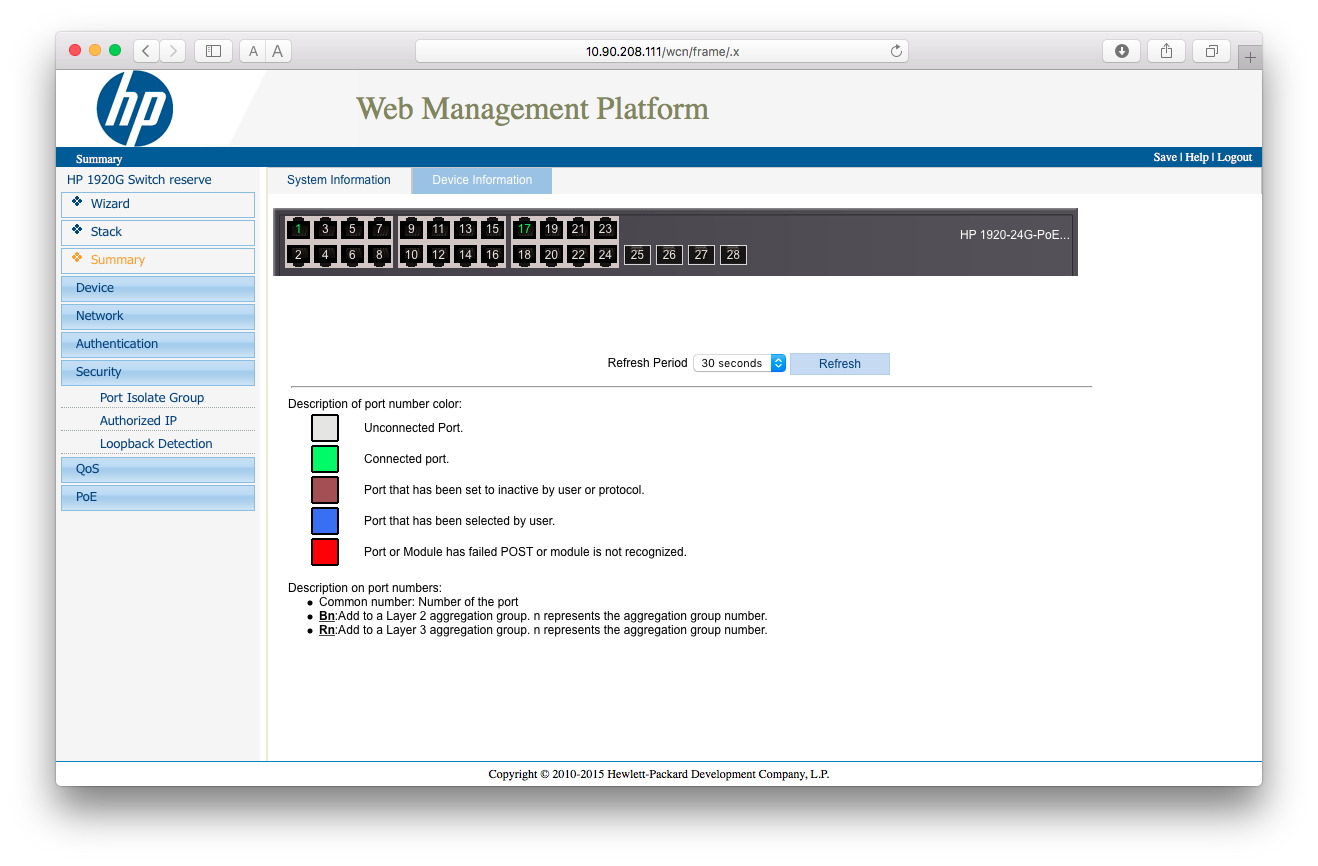Toggle Safari sidebar button
This screenshot has width=1318, height=866.
(213, 51)
